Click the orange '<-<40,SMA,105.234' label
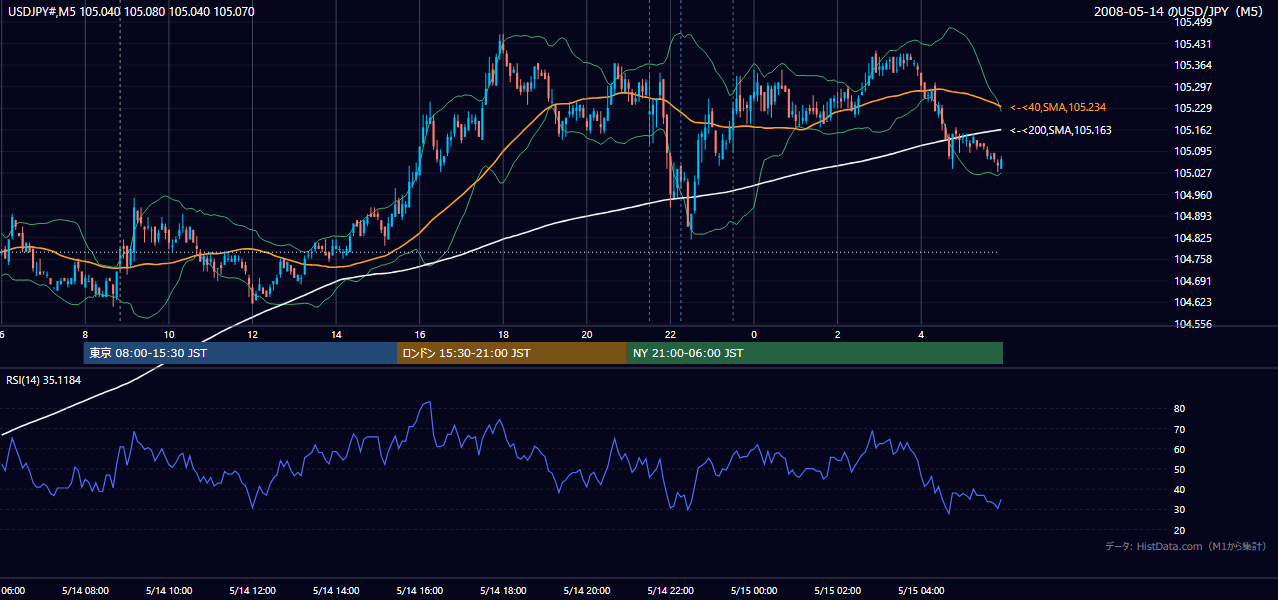 click(1057, 107)
